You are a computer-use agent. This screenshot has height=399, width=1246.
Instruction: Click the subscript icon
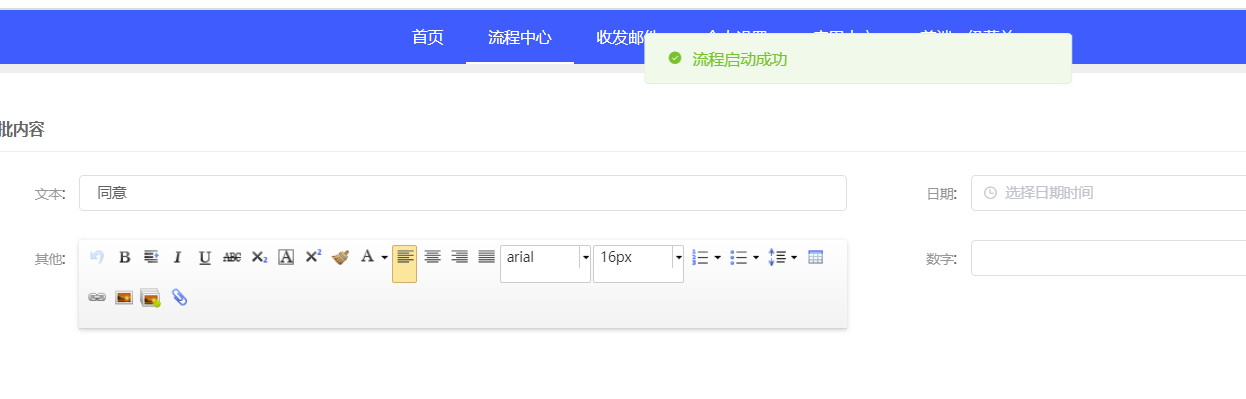(x=259, y=257)
